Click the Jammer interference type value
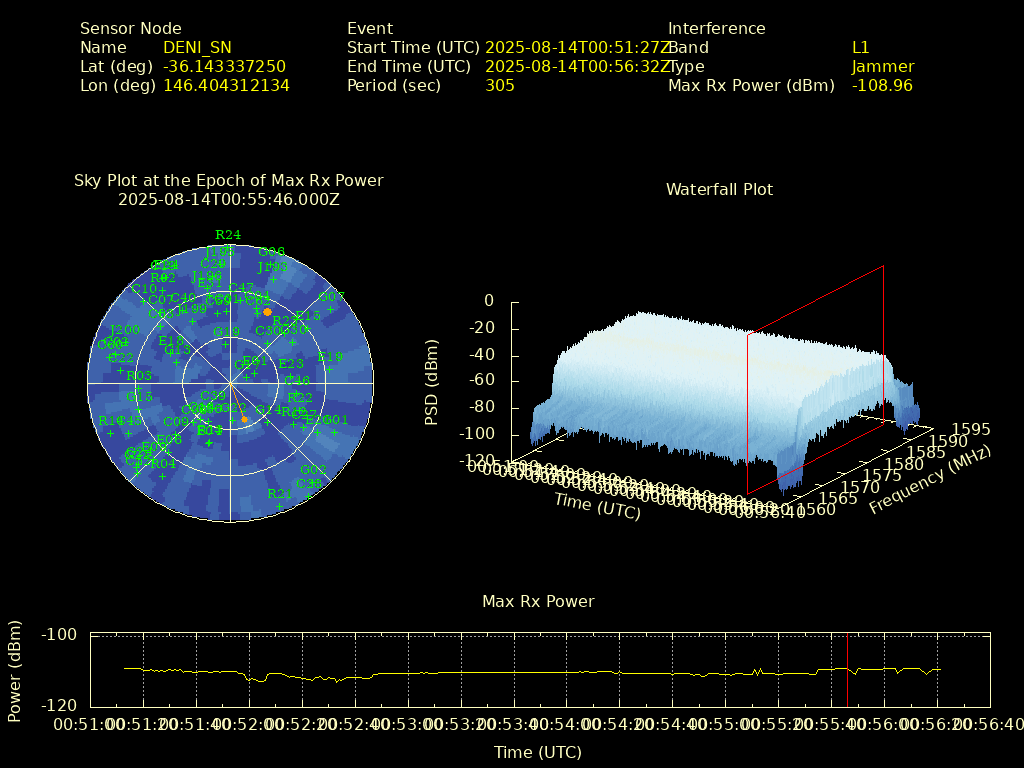 (x=882, y=66)
